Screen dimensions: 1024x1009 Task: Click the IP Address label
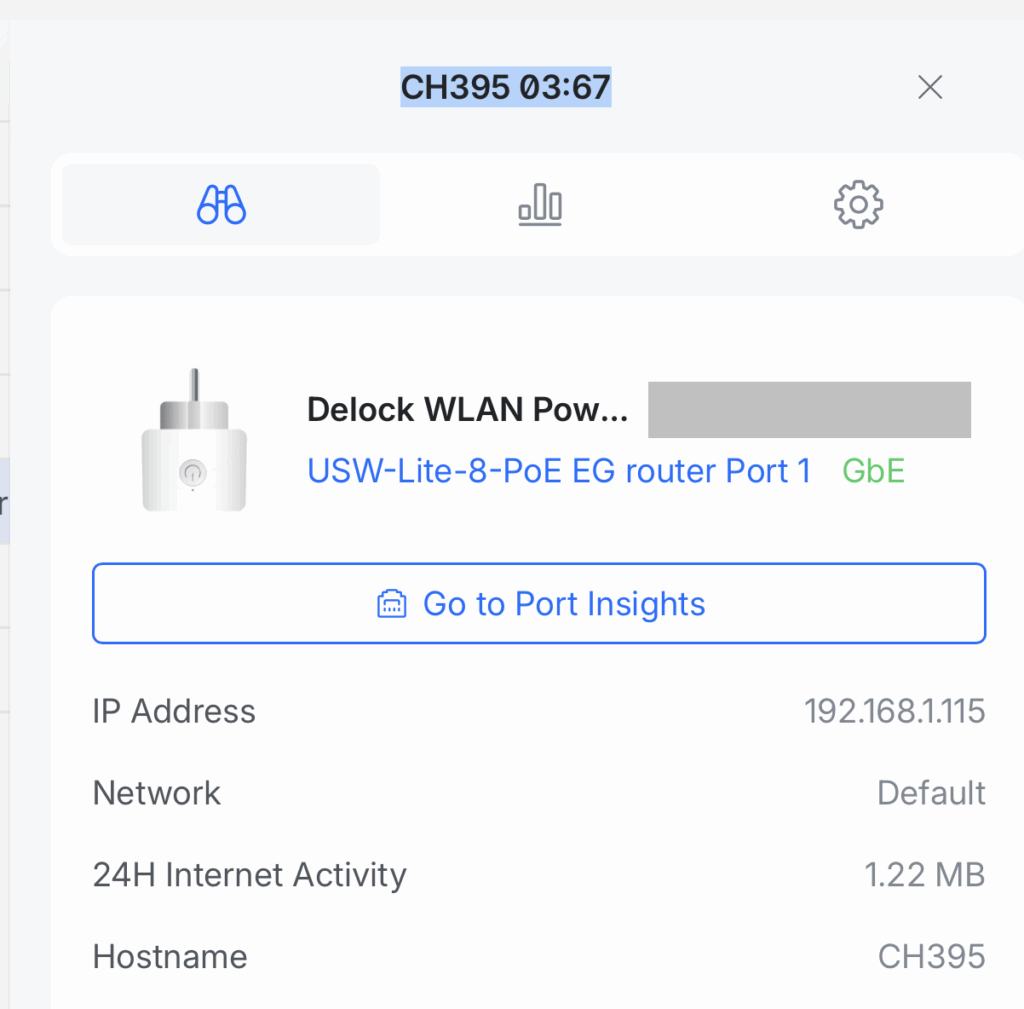[x=174, y=711]
